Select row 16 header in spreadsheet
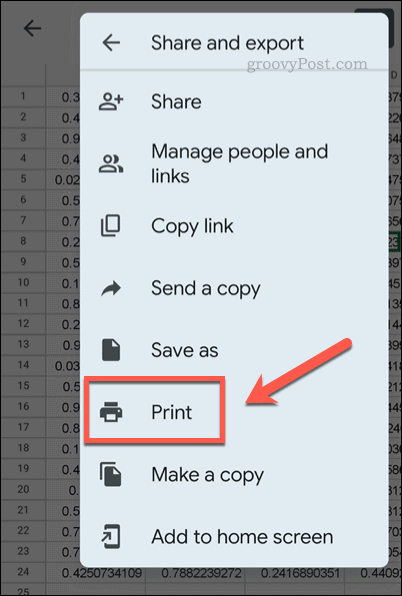The width and height of the screenshot is (402, 596). [x=23, y=406]
